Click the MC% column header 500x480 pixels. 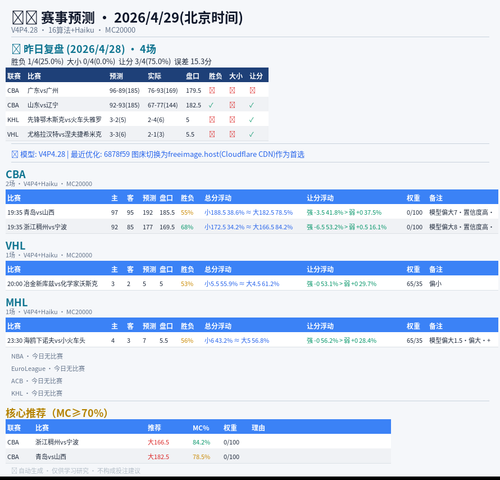click(x=201, y=428)
